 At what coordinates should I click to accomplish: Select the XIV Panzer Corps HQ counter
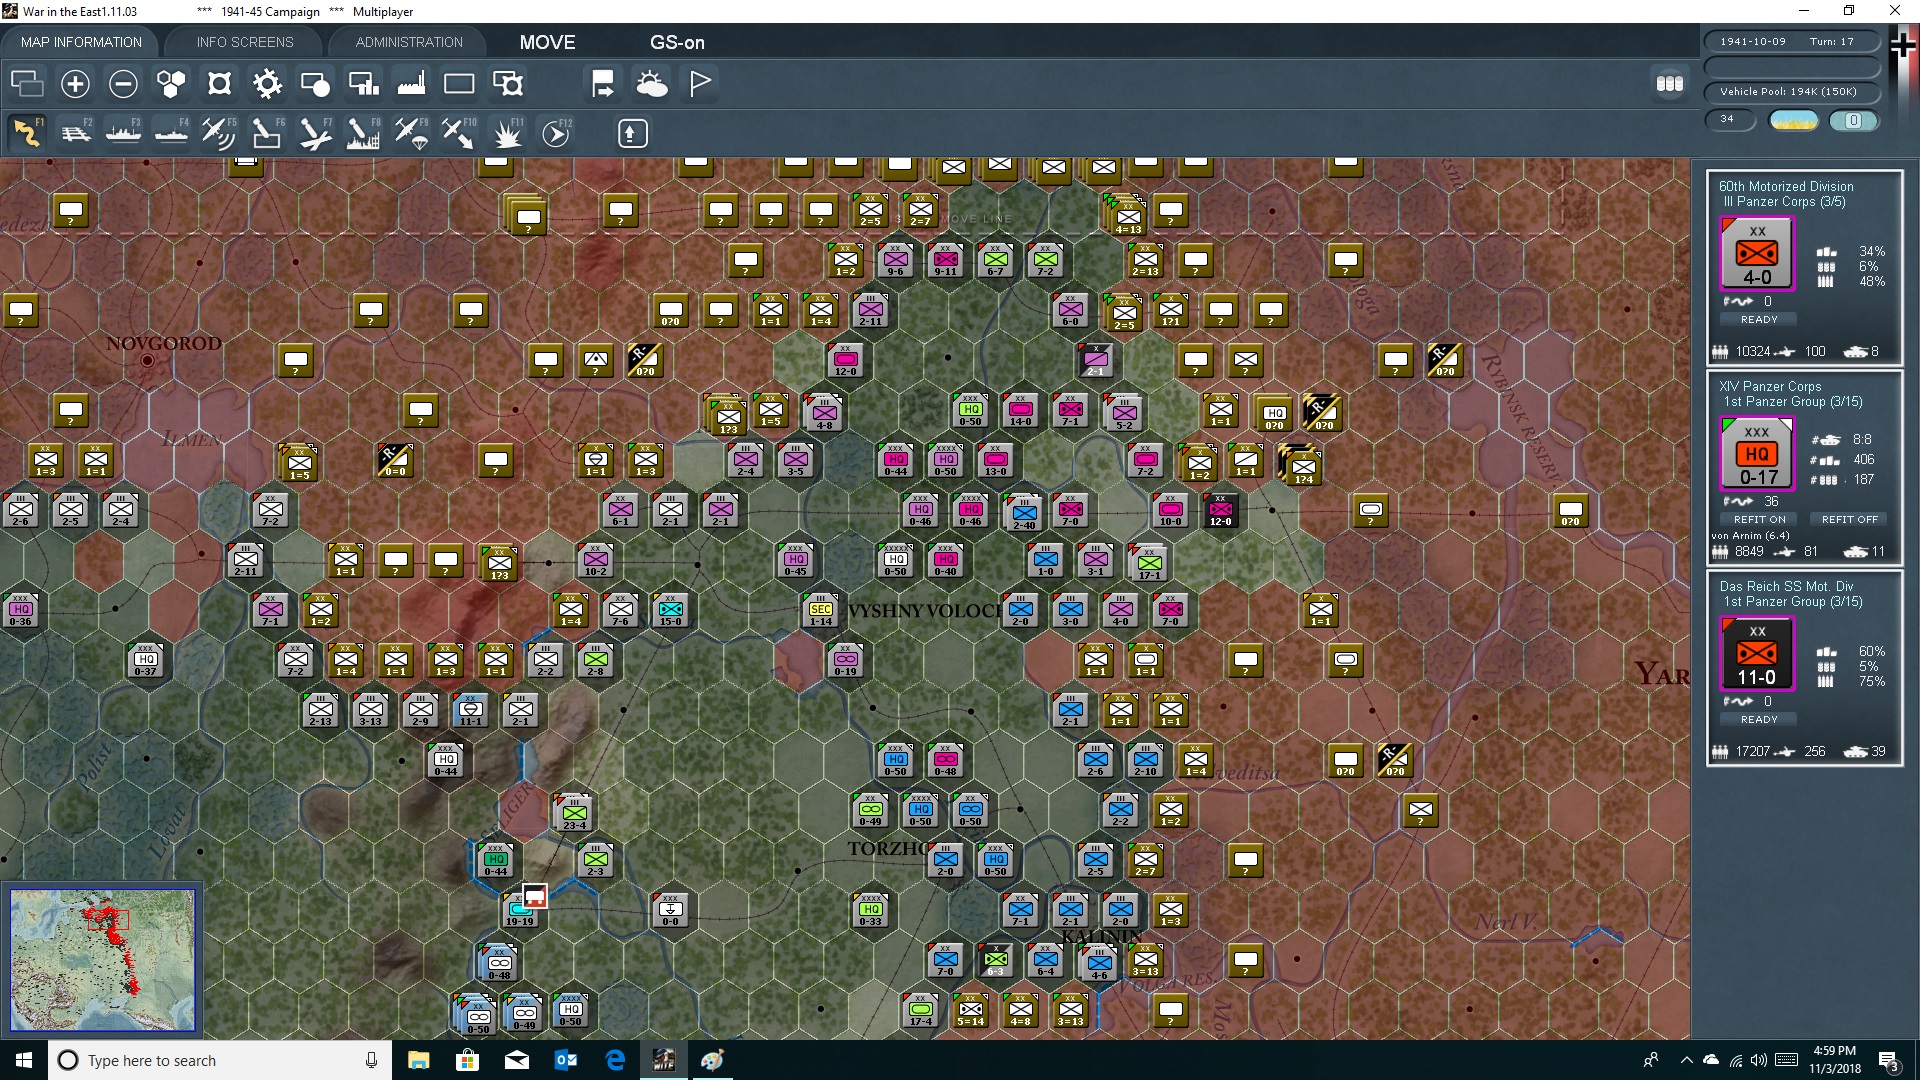[x=1757, y=454]
